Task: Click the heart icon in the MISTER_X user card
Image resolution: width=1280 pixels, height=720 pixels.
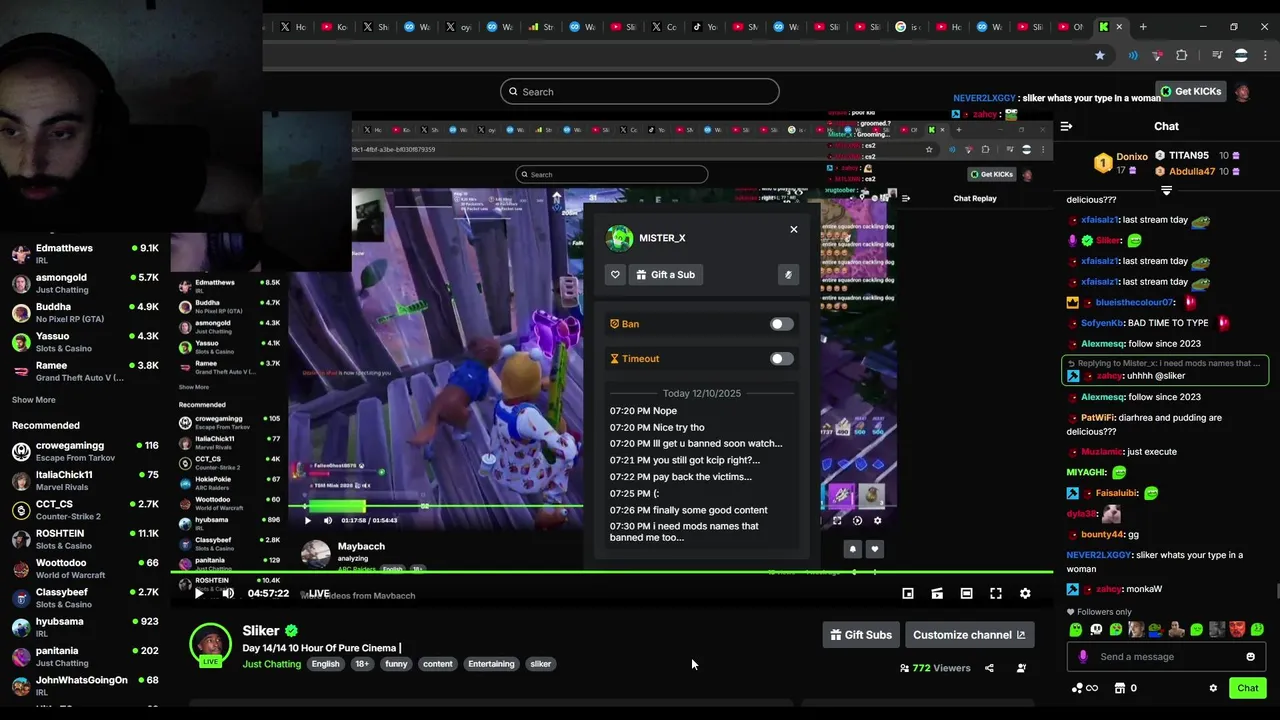Action: [615, 275]
